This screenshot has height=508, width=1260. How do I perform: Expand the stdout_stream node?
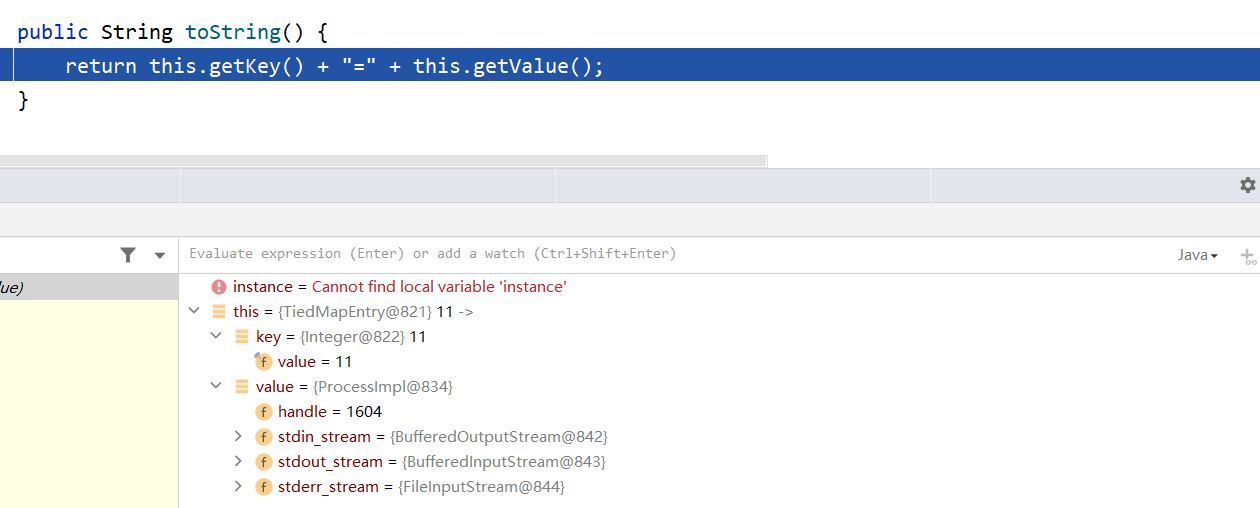coord(238,462)
